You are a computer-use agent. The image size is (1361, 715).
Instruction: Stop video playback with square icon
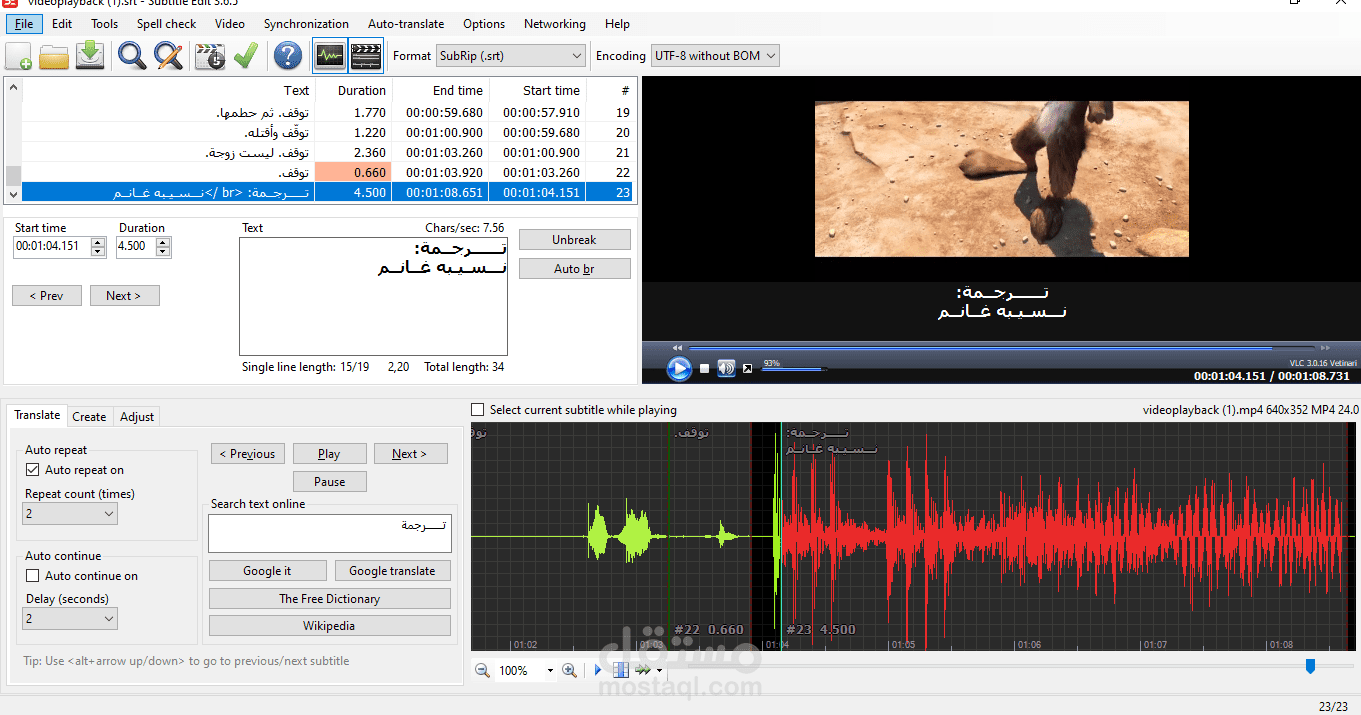(704, 368)
